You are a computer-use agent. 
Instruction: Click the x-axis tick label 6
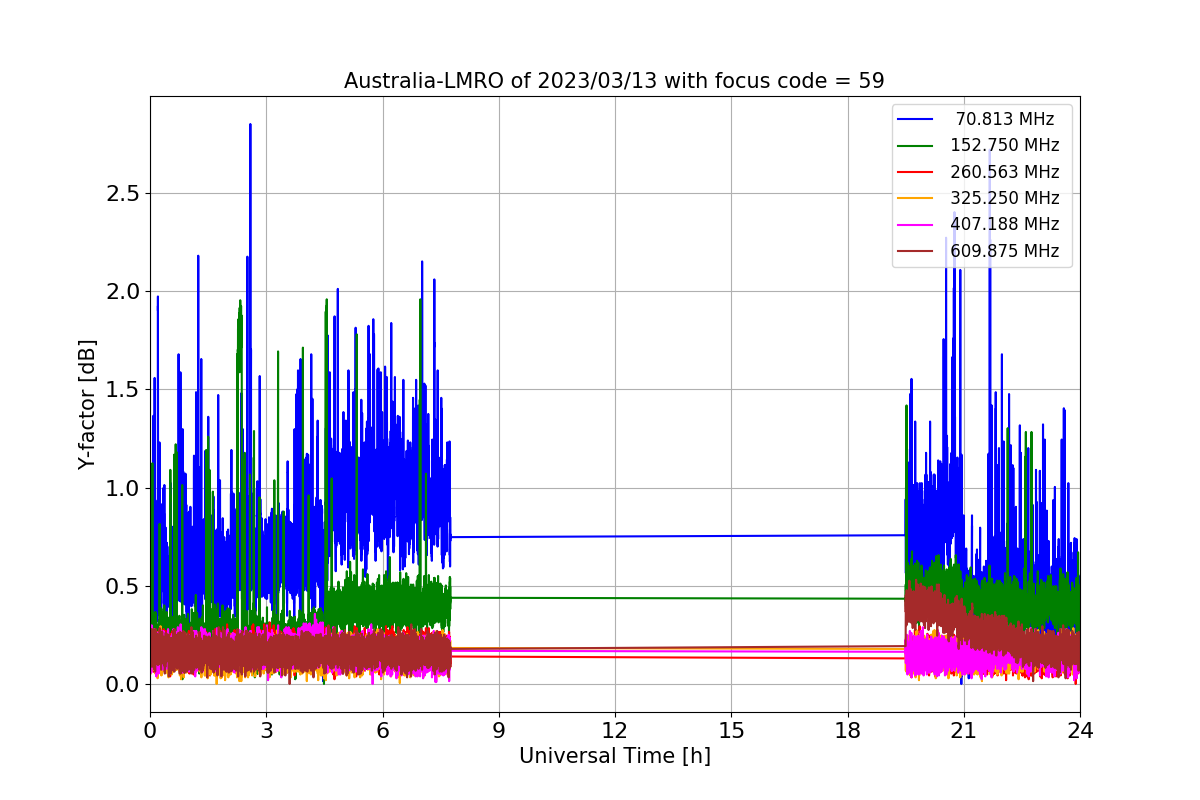tap(382, 730)
